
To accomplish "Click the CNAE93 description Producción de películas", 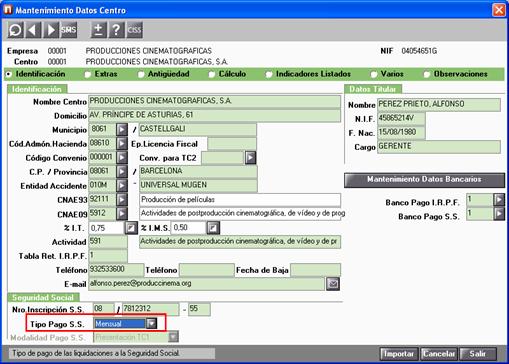I will tap(240, 200).
